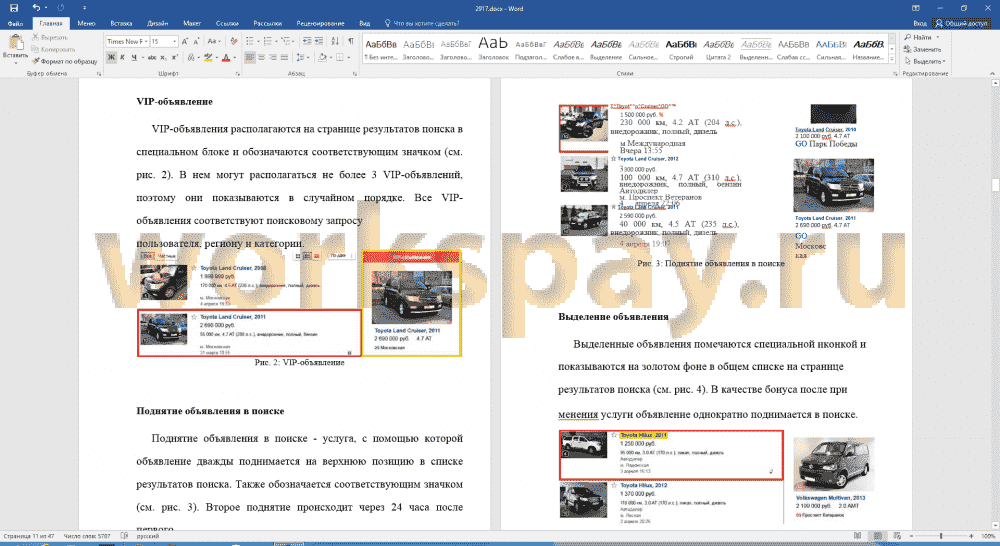Toggle italic (К) formatting

click(122, 57)
